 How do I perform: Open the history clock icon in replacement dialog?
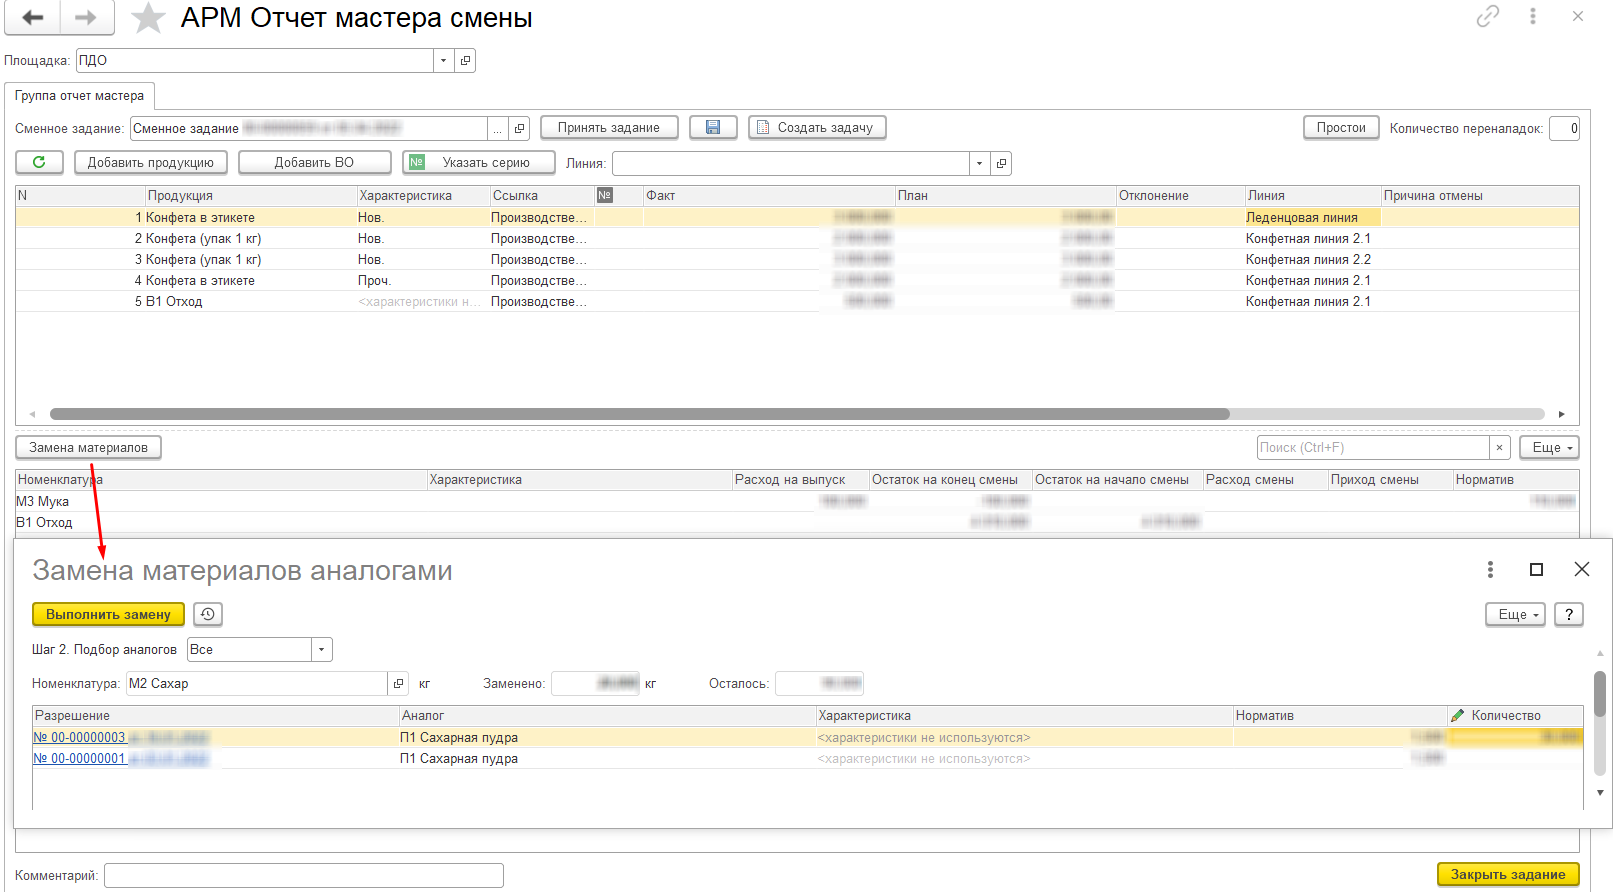tap(208, 614)
